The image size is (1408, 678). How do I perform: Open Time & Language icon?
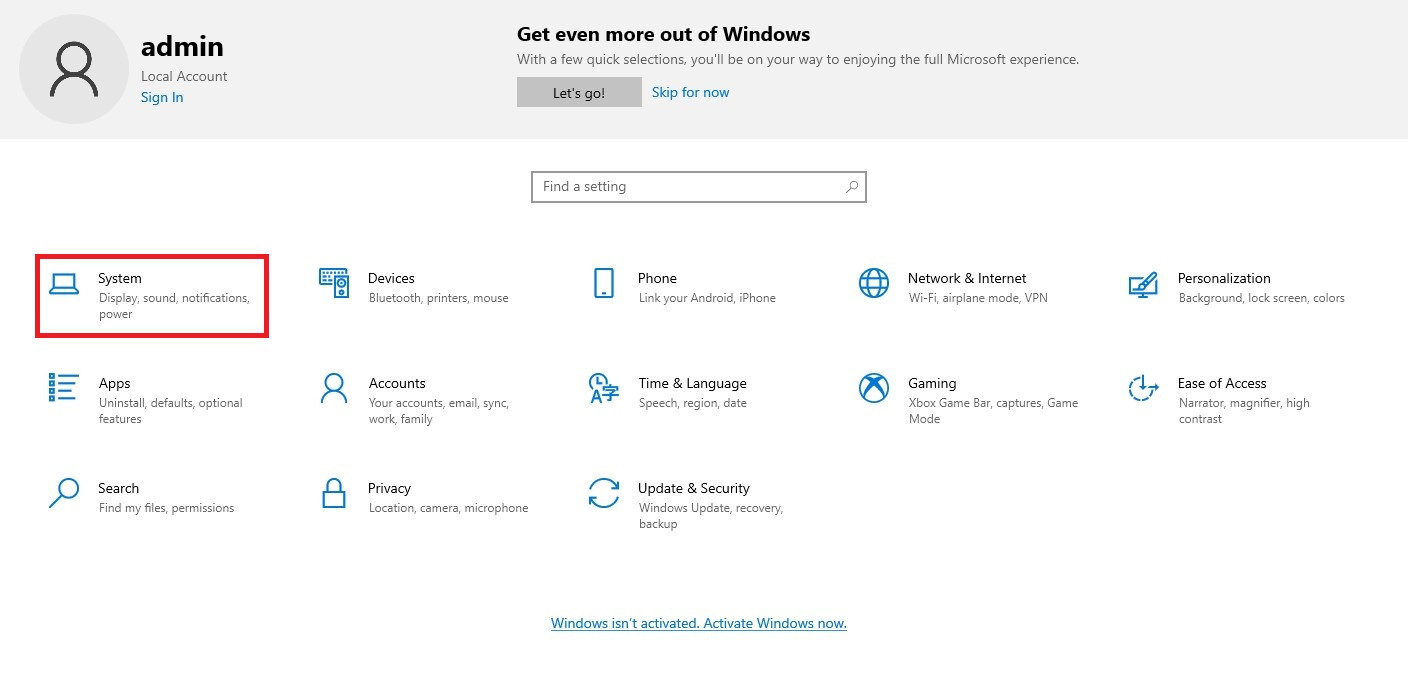point(604,388)
